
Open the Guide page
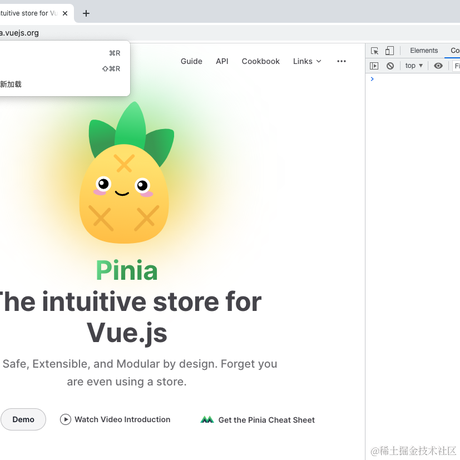click(x=191, y=61)
